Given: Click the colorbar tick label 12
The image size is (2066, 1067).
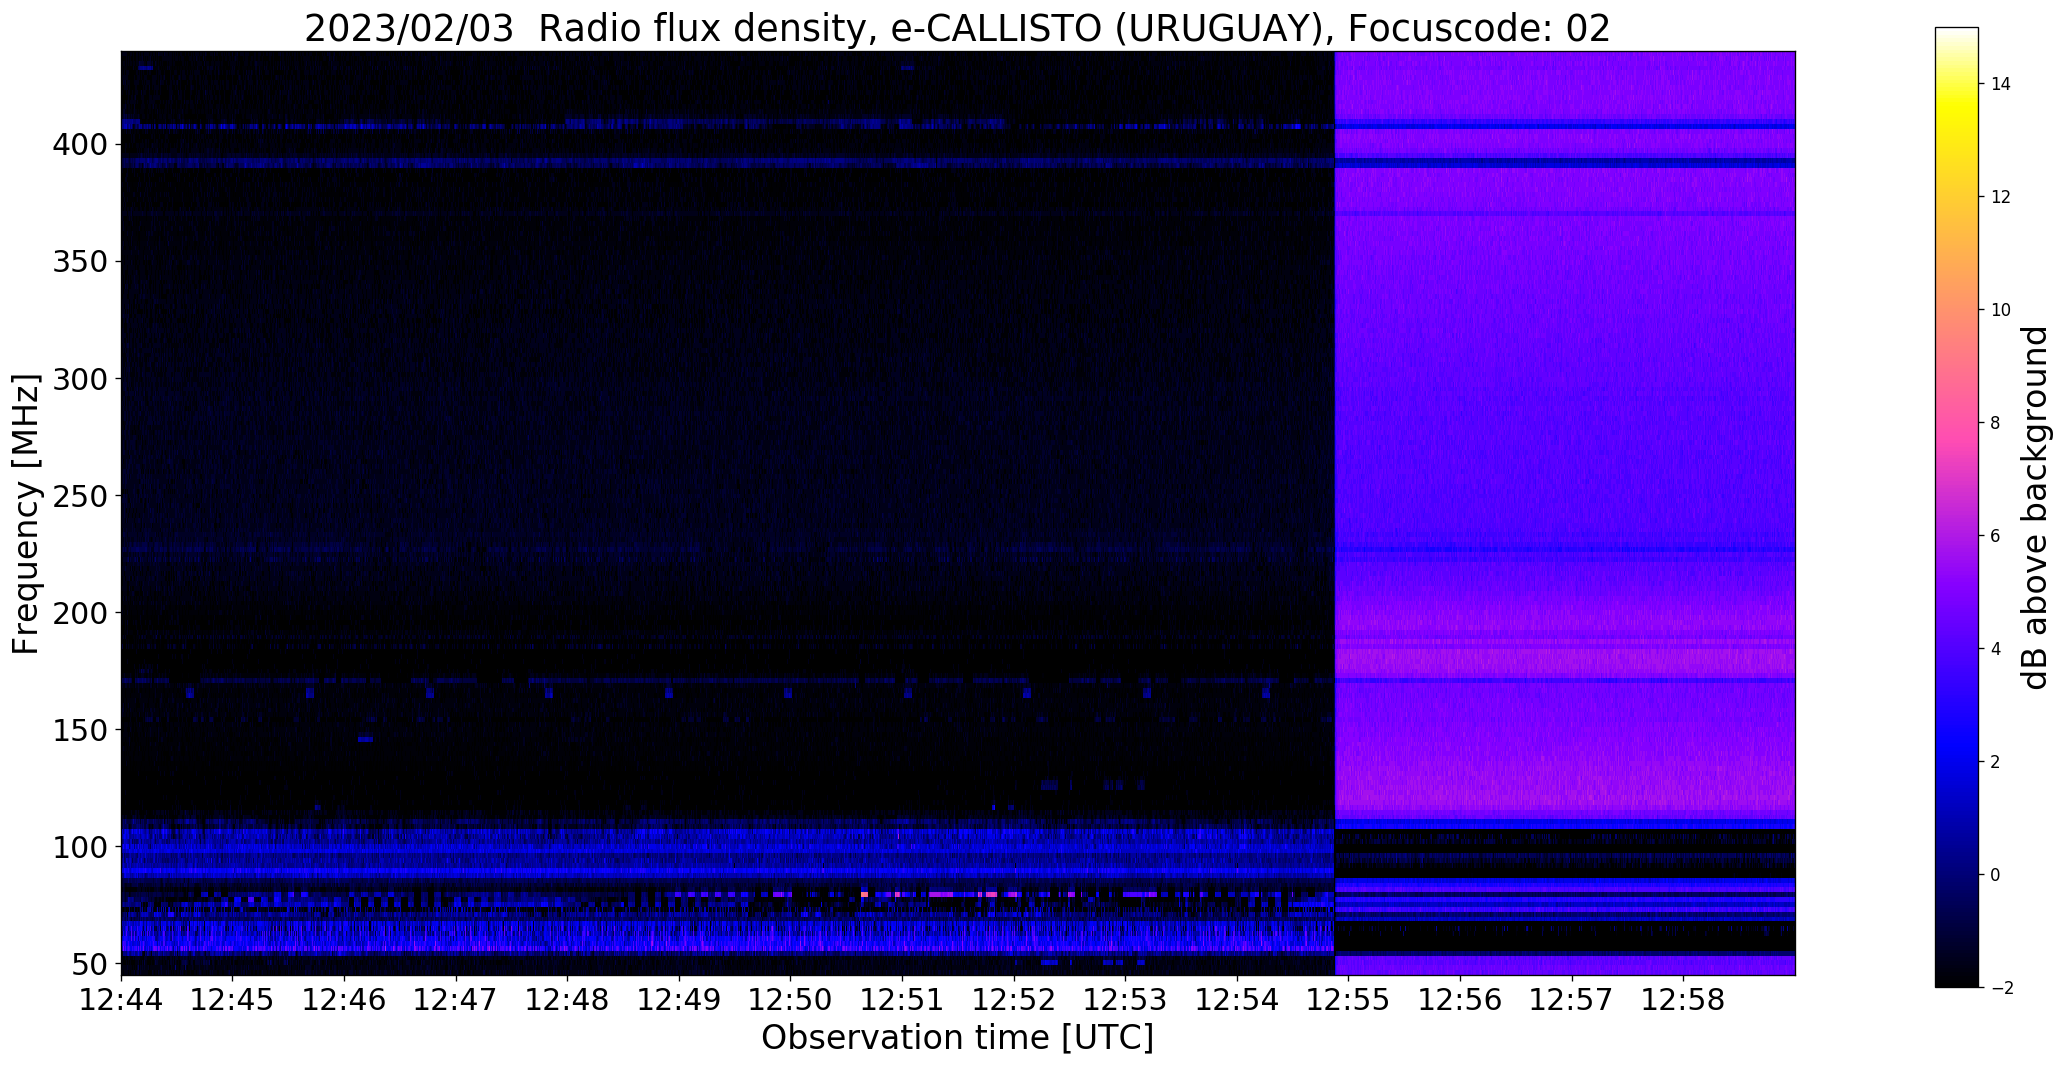Looking at the screenshot, I should pos(2001,197).
